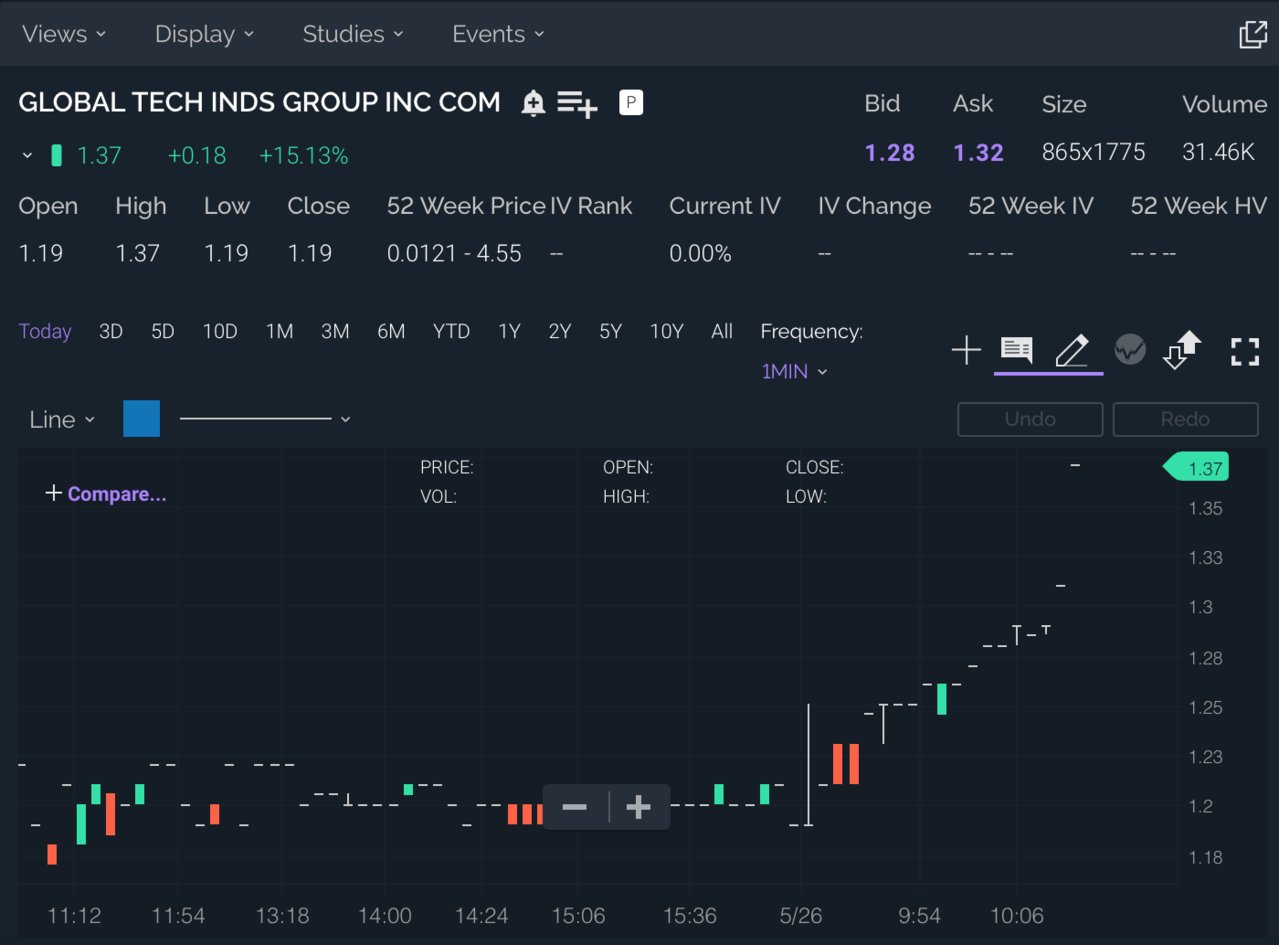Click the Volume value 31.46K
The width and height of the screenshot is (1279, 945).
(x=1218, y=153)
